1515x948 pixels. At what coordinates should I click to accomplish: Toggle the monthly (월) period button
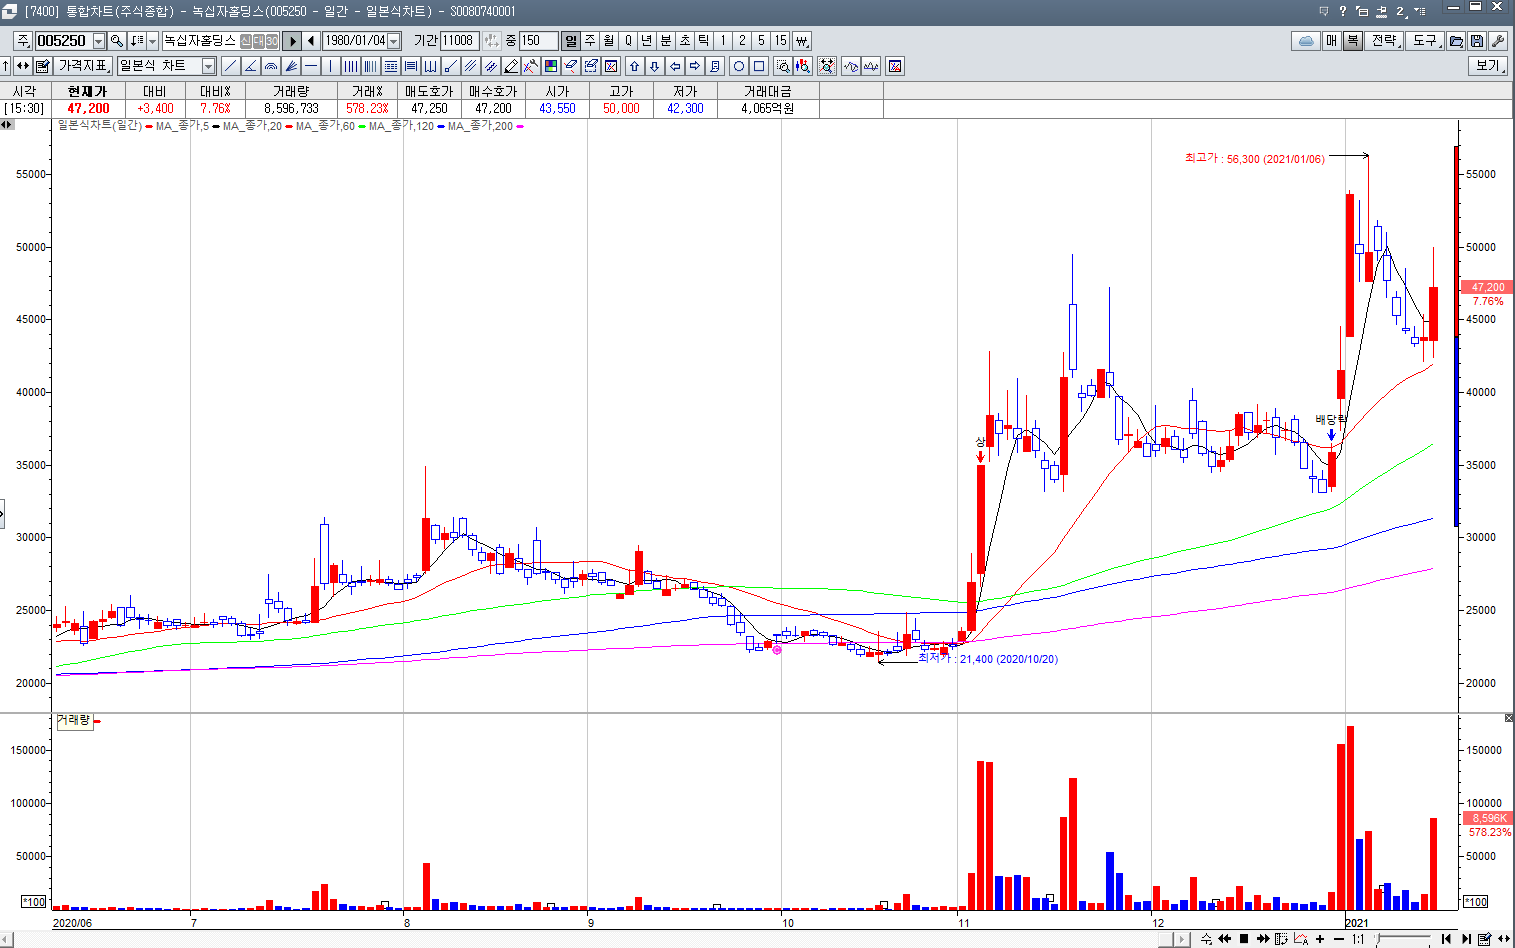(608, 41)
